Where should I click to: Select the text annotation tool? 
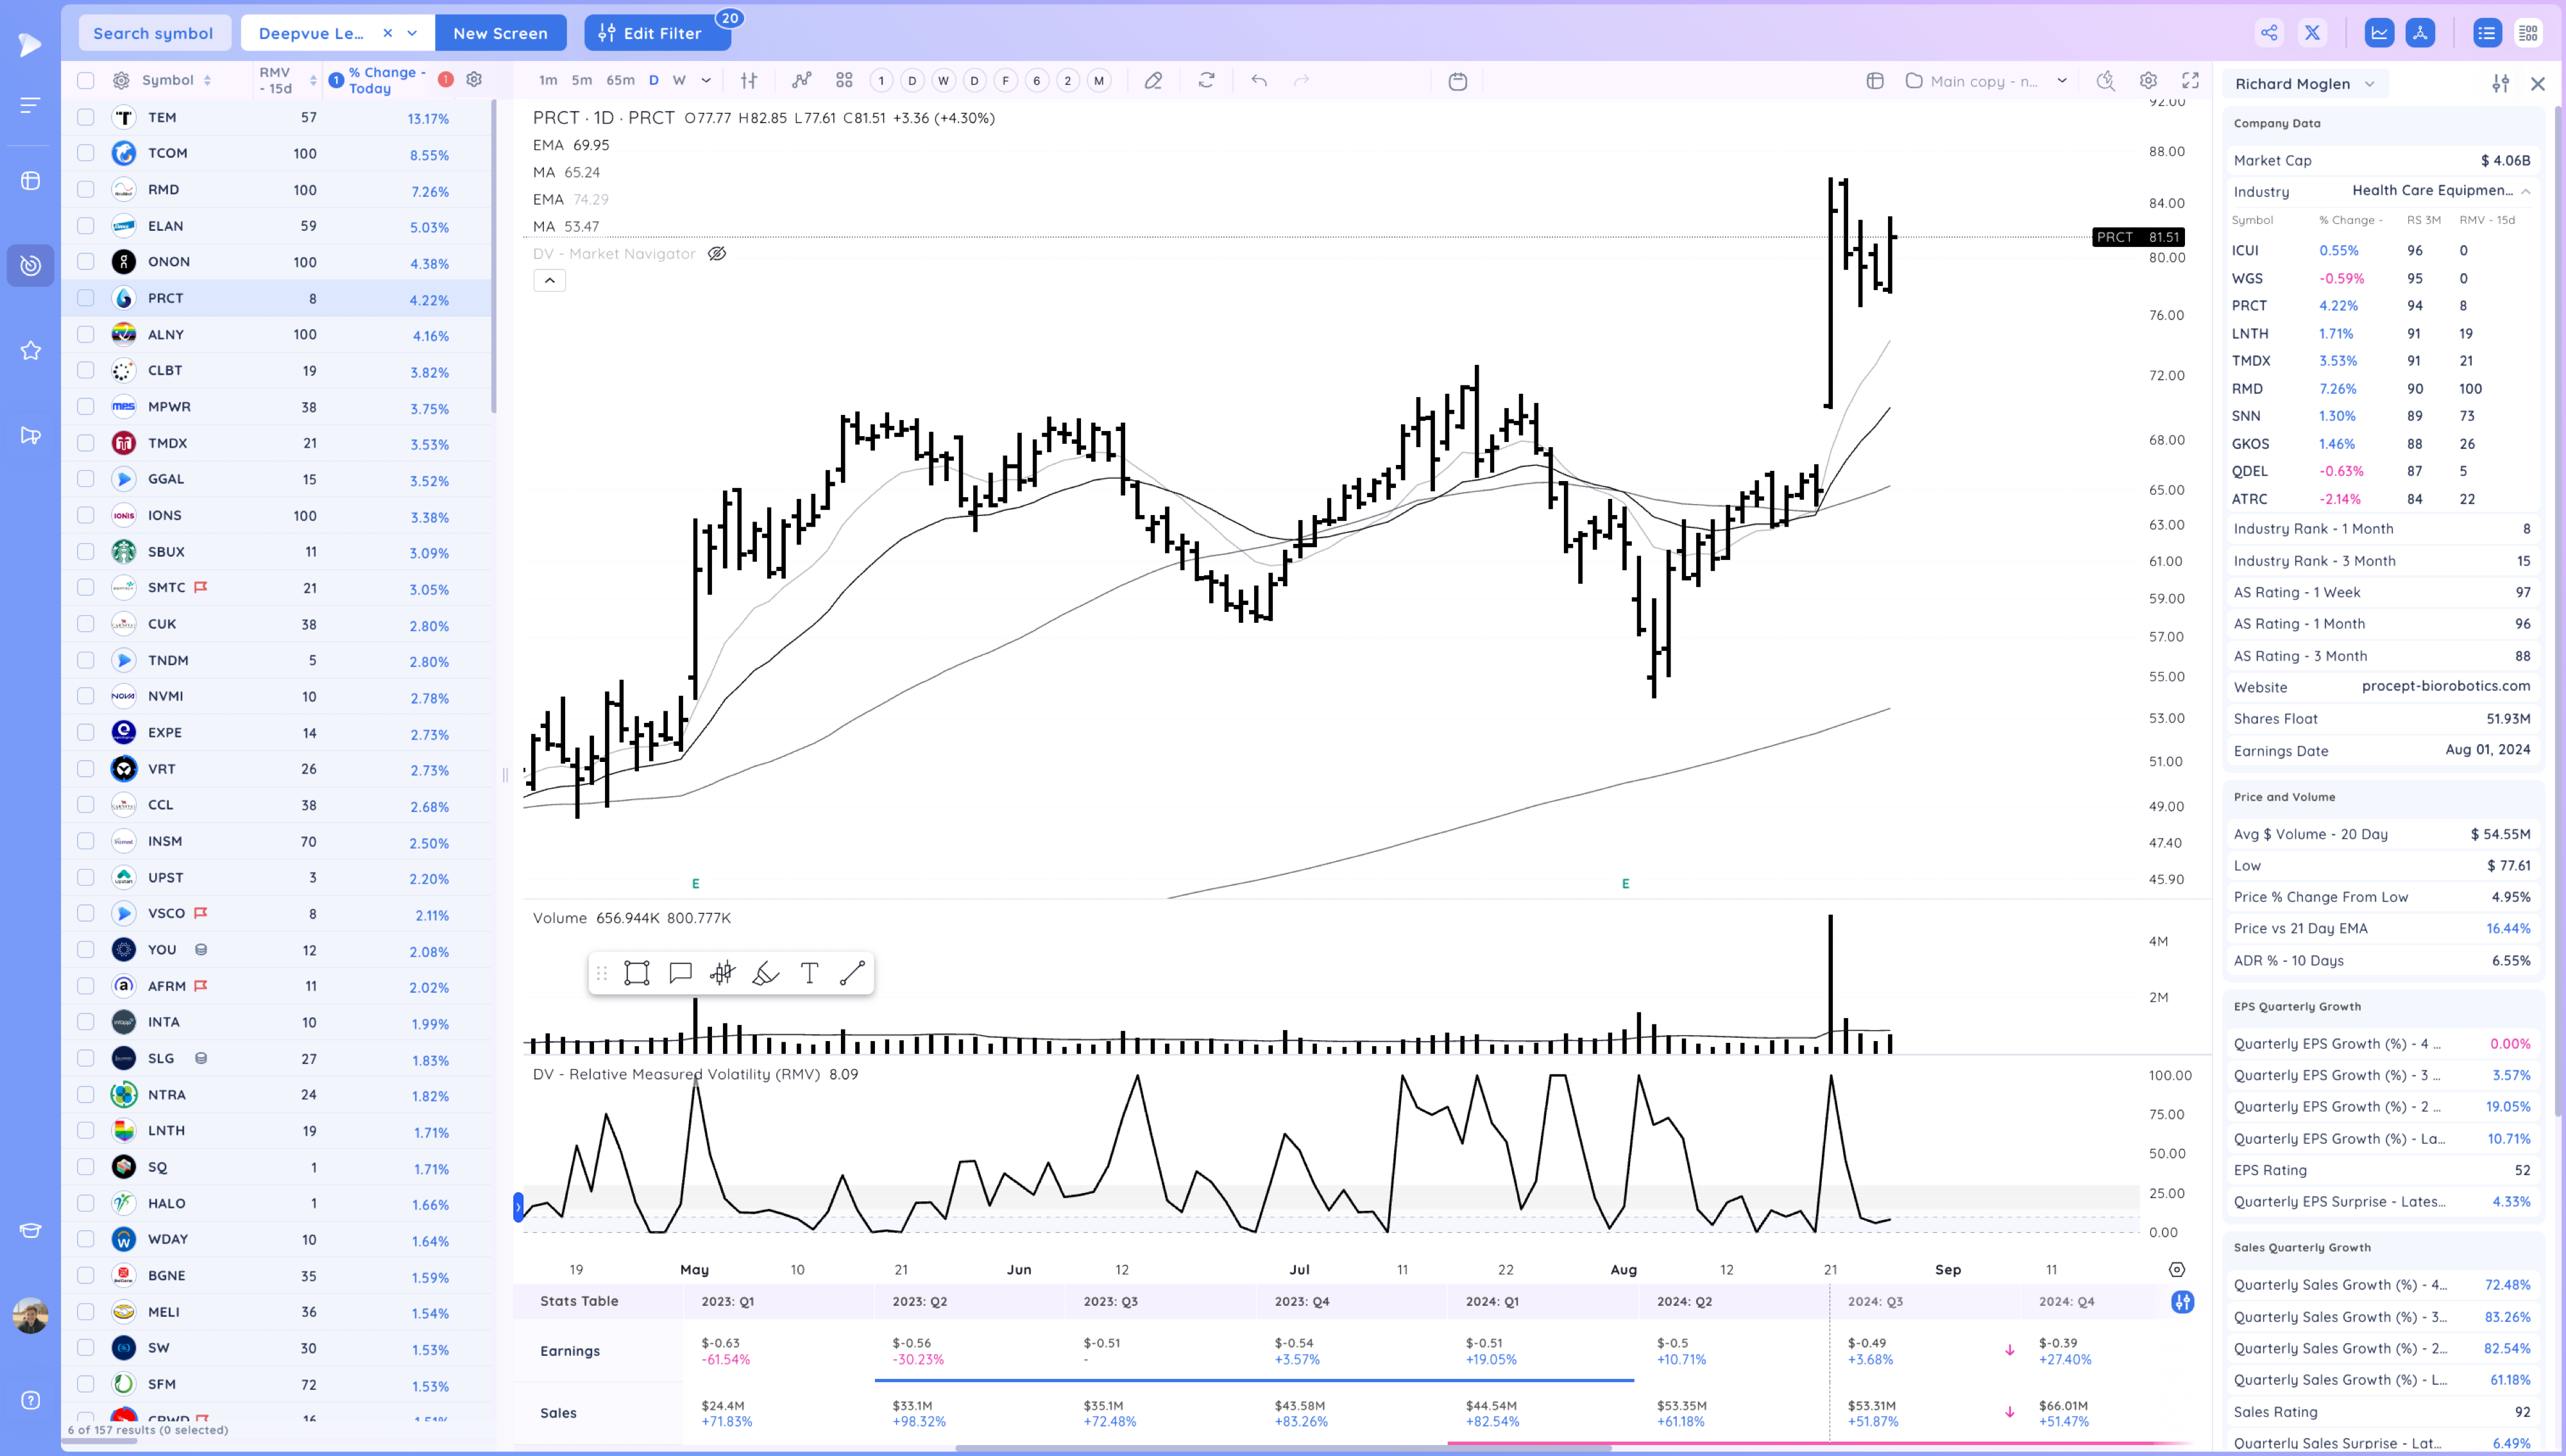(809, 973)
